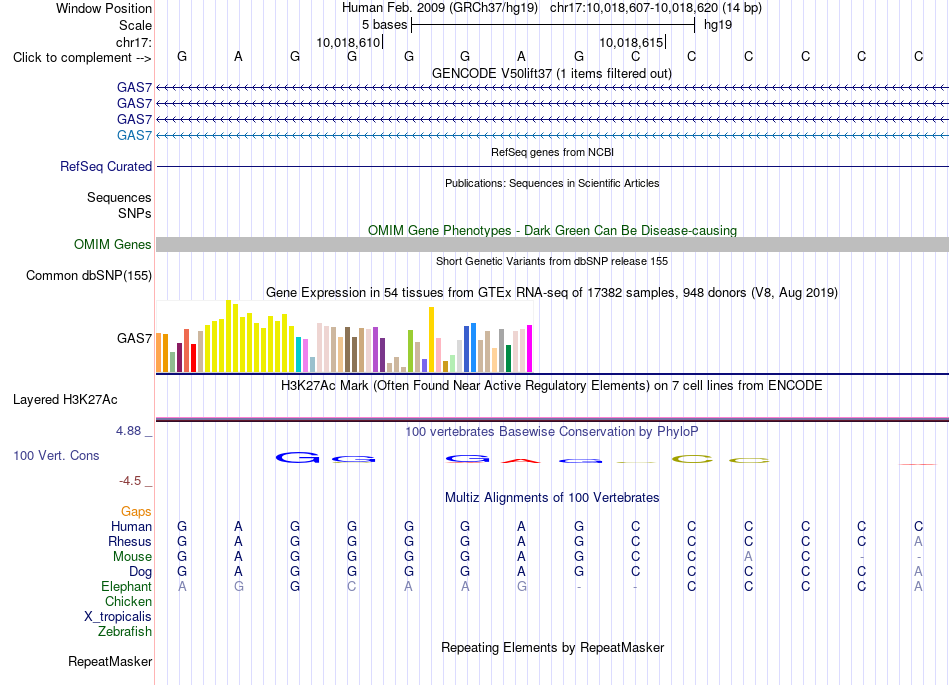This screenshot has height=685, width=950.
Task: Click the red A in the PhyloP logo
Action: 521,461
